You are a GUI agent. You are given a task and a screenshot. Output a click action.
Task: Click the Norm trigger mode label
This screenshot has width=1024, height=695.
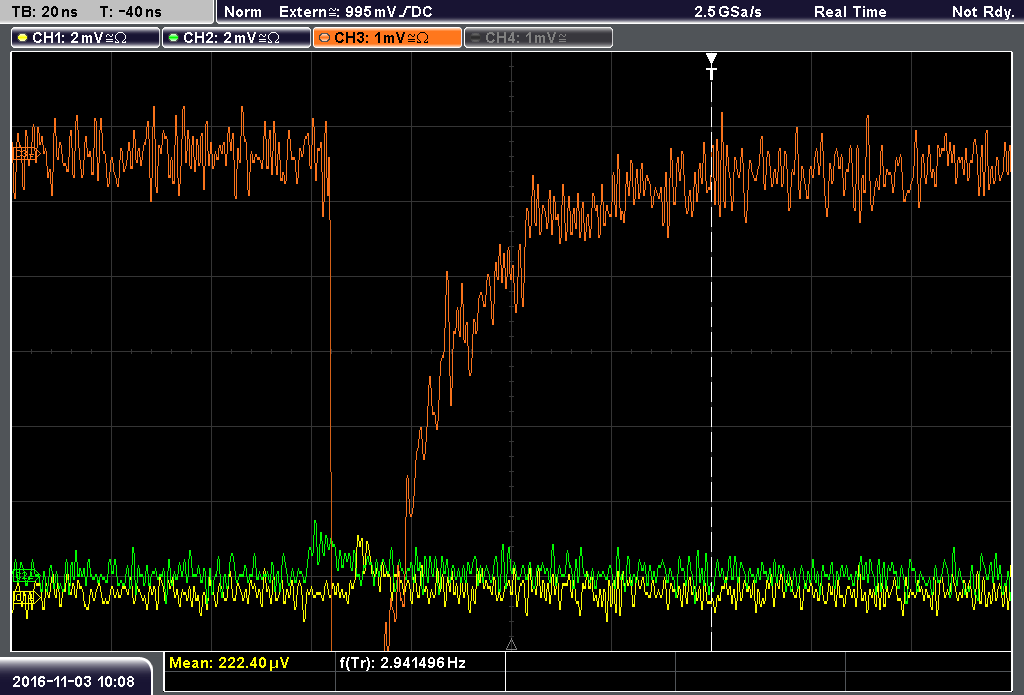242,12
